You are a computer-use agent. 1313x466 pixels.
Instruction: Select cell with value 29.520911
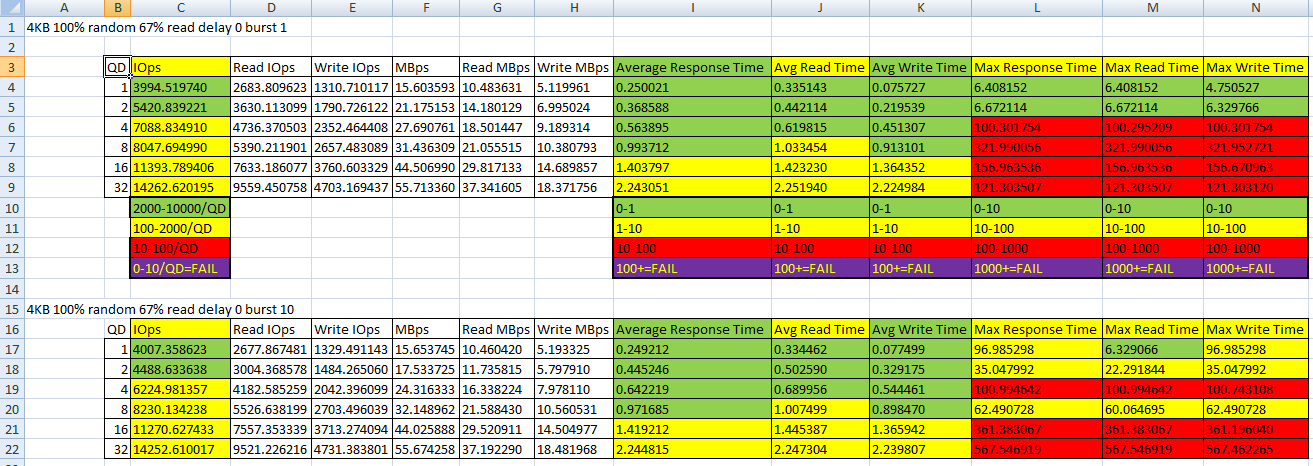click(497, 430)
